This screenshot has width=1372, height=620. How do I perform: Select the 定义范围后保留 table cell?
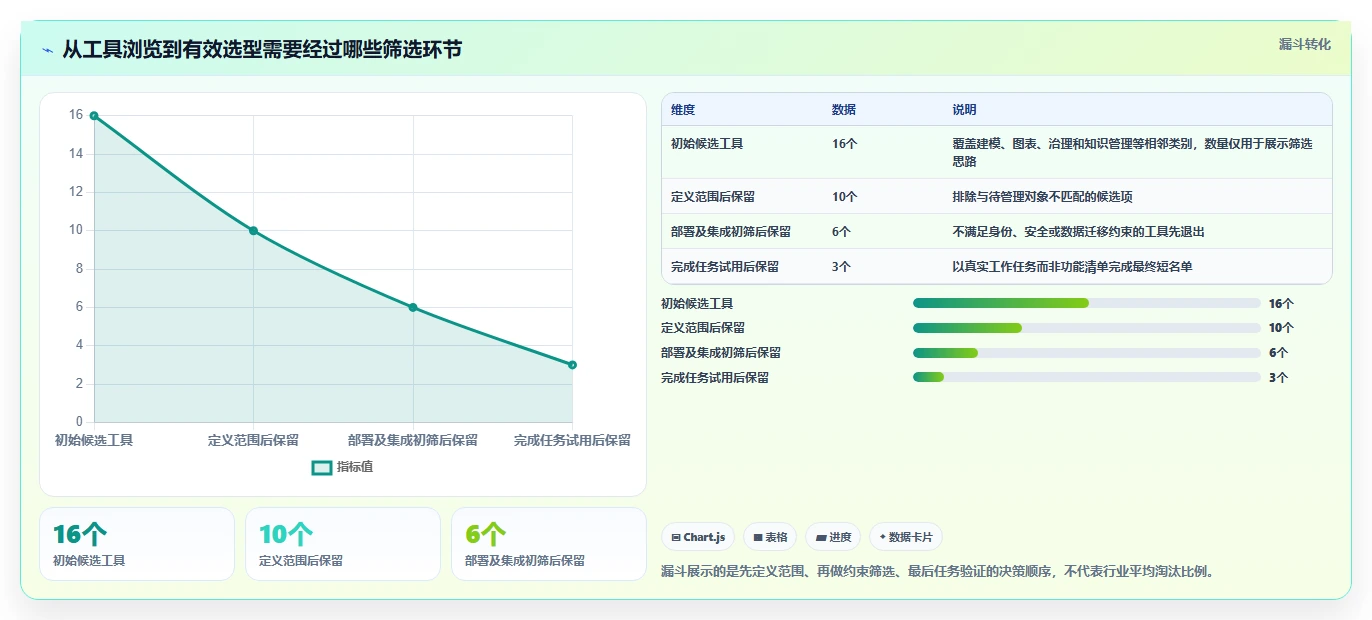713,197
